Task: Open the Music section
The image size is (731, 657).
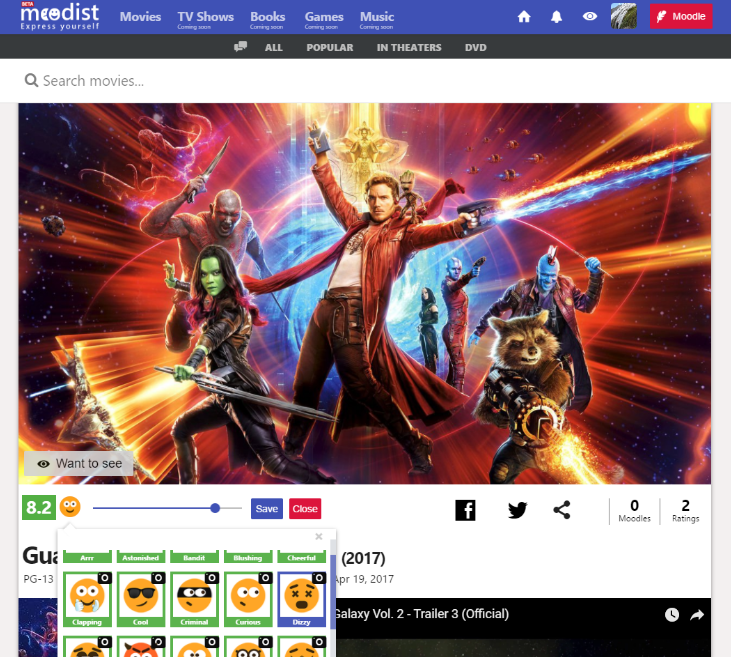Action: [x=377, y=17]
